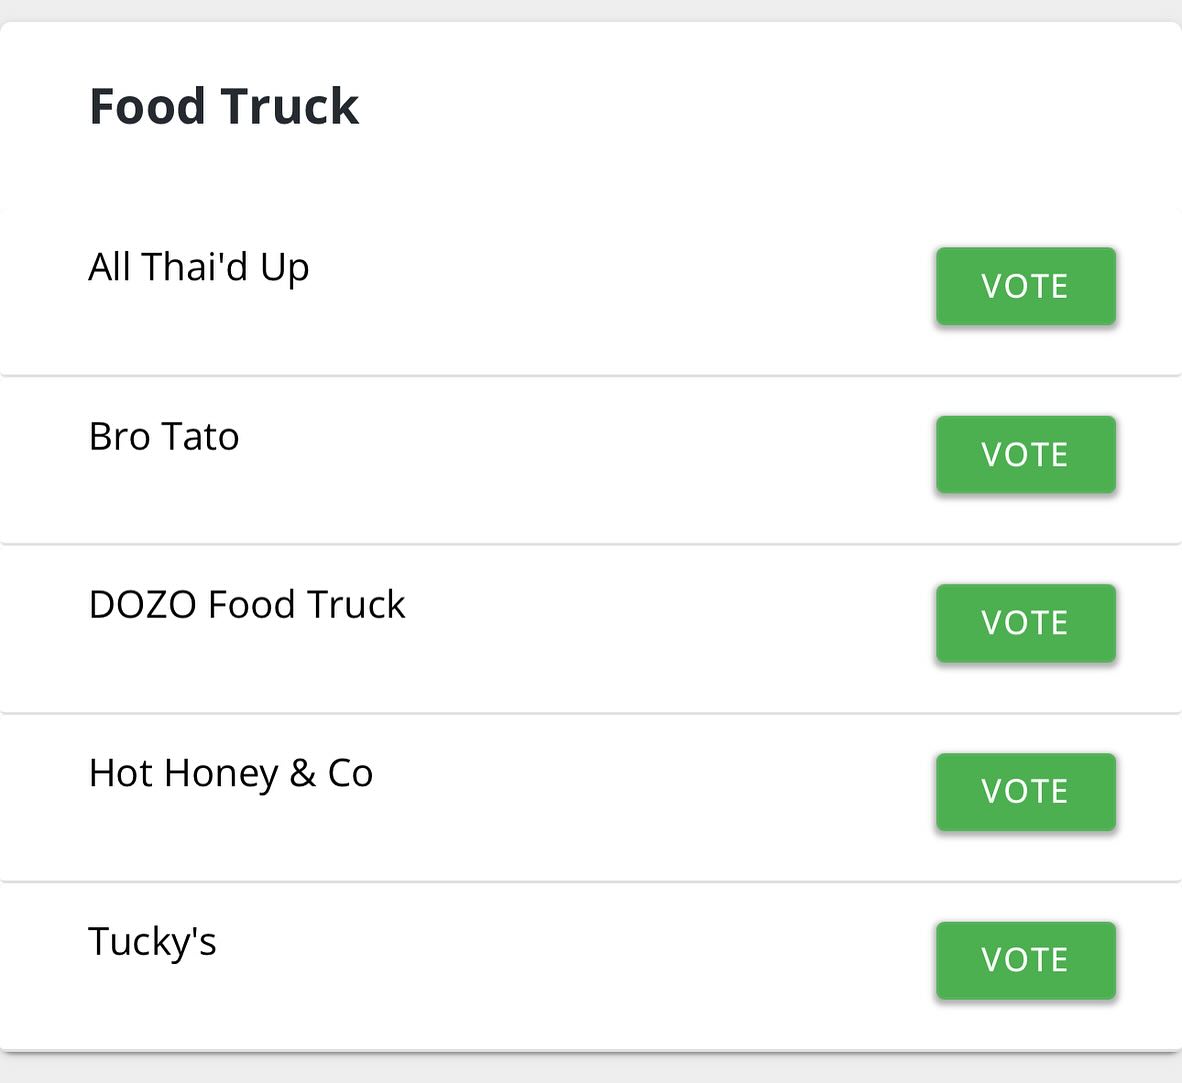1182x1083 pixels.
Task: Click the Hot Honey & Co name text
Action: 231,774
